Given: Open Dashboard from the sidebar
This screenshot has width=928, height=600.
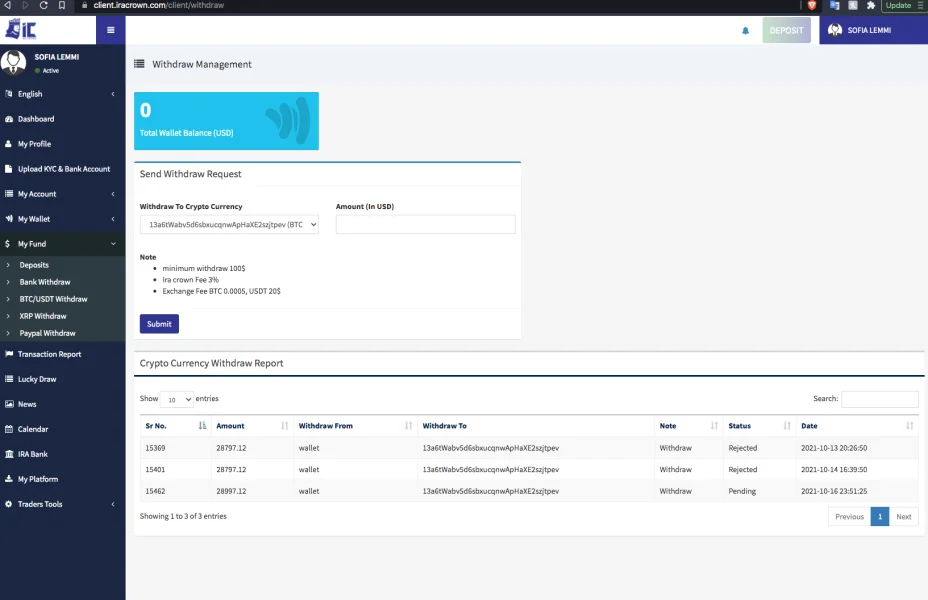Looking at the screenshot, I should [36, 119].
